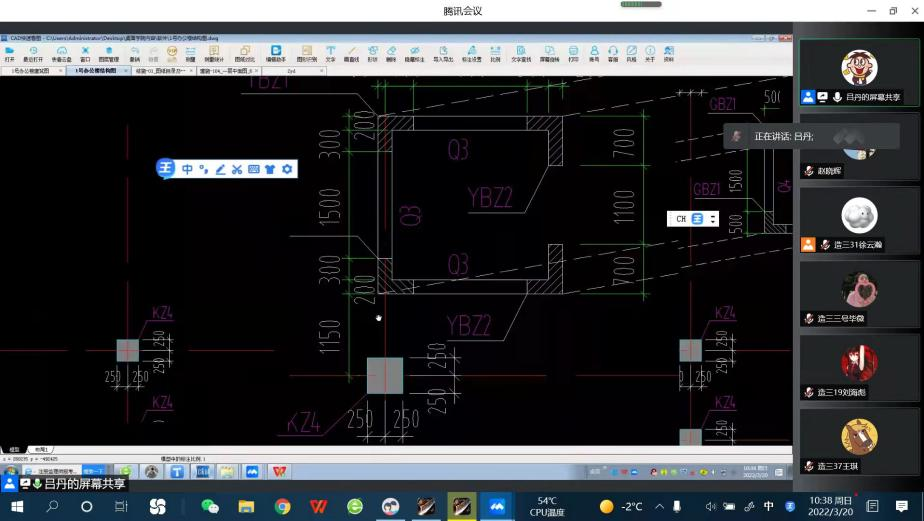Click the 打印 print tool

tap(573, 54)
